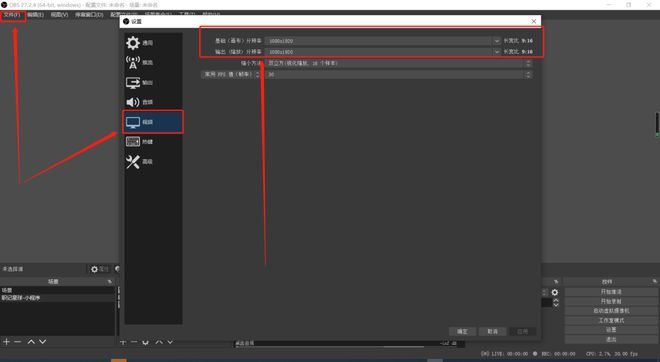Viewport: 660px width, 362px height.
Task: Pop out the Scenes dock panel
Action: (x=110, y=282)
